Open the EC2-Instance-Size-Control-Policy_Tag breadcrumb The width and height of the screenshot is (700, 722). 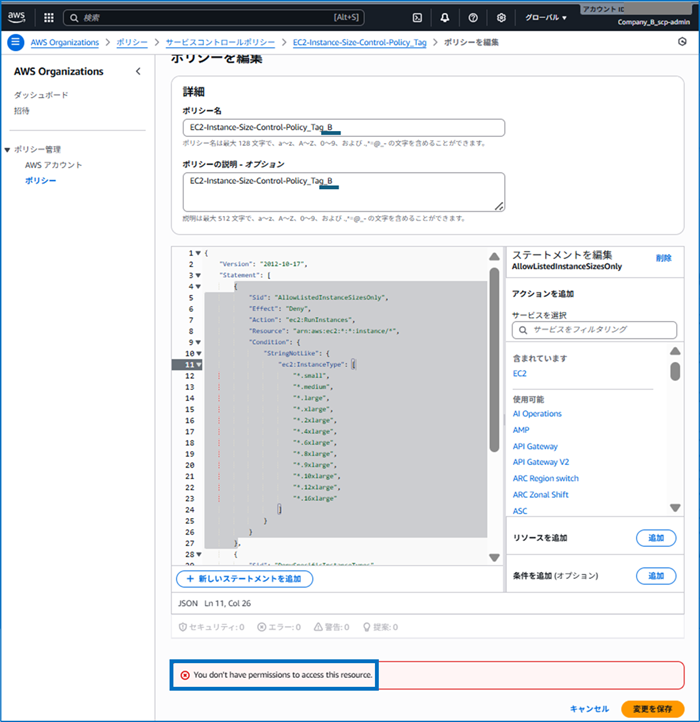(360, 42)
